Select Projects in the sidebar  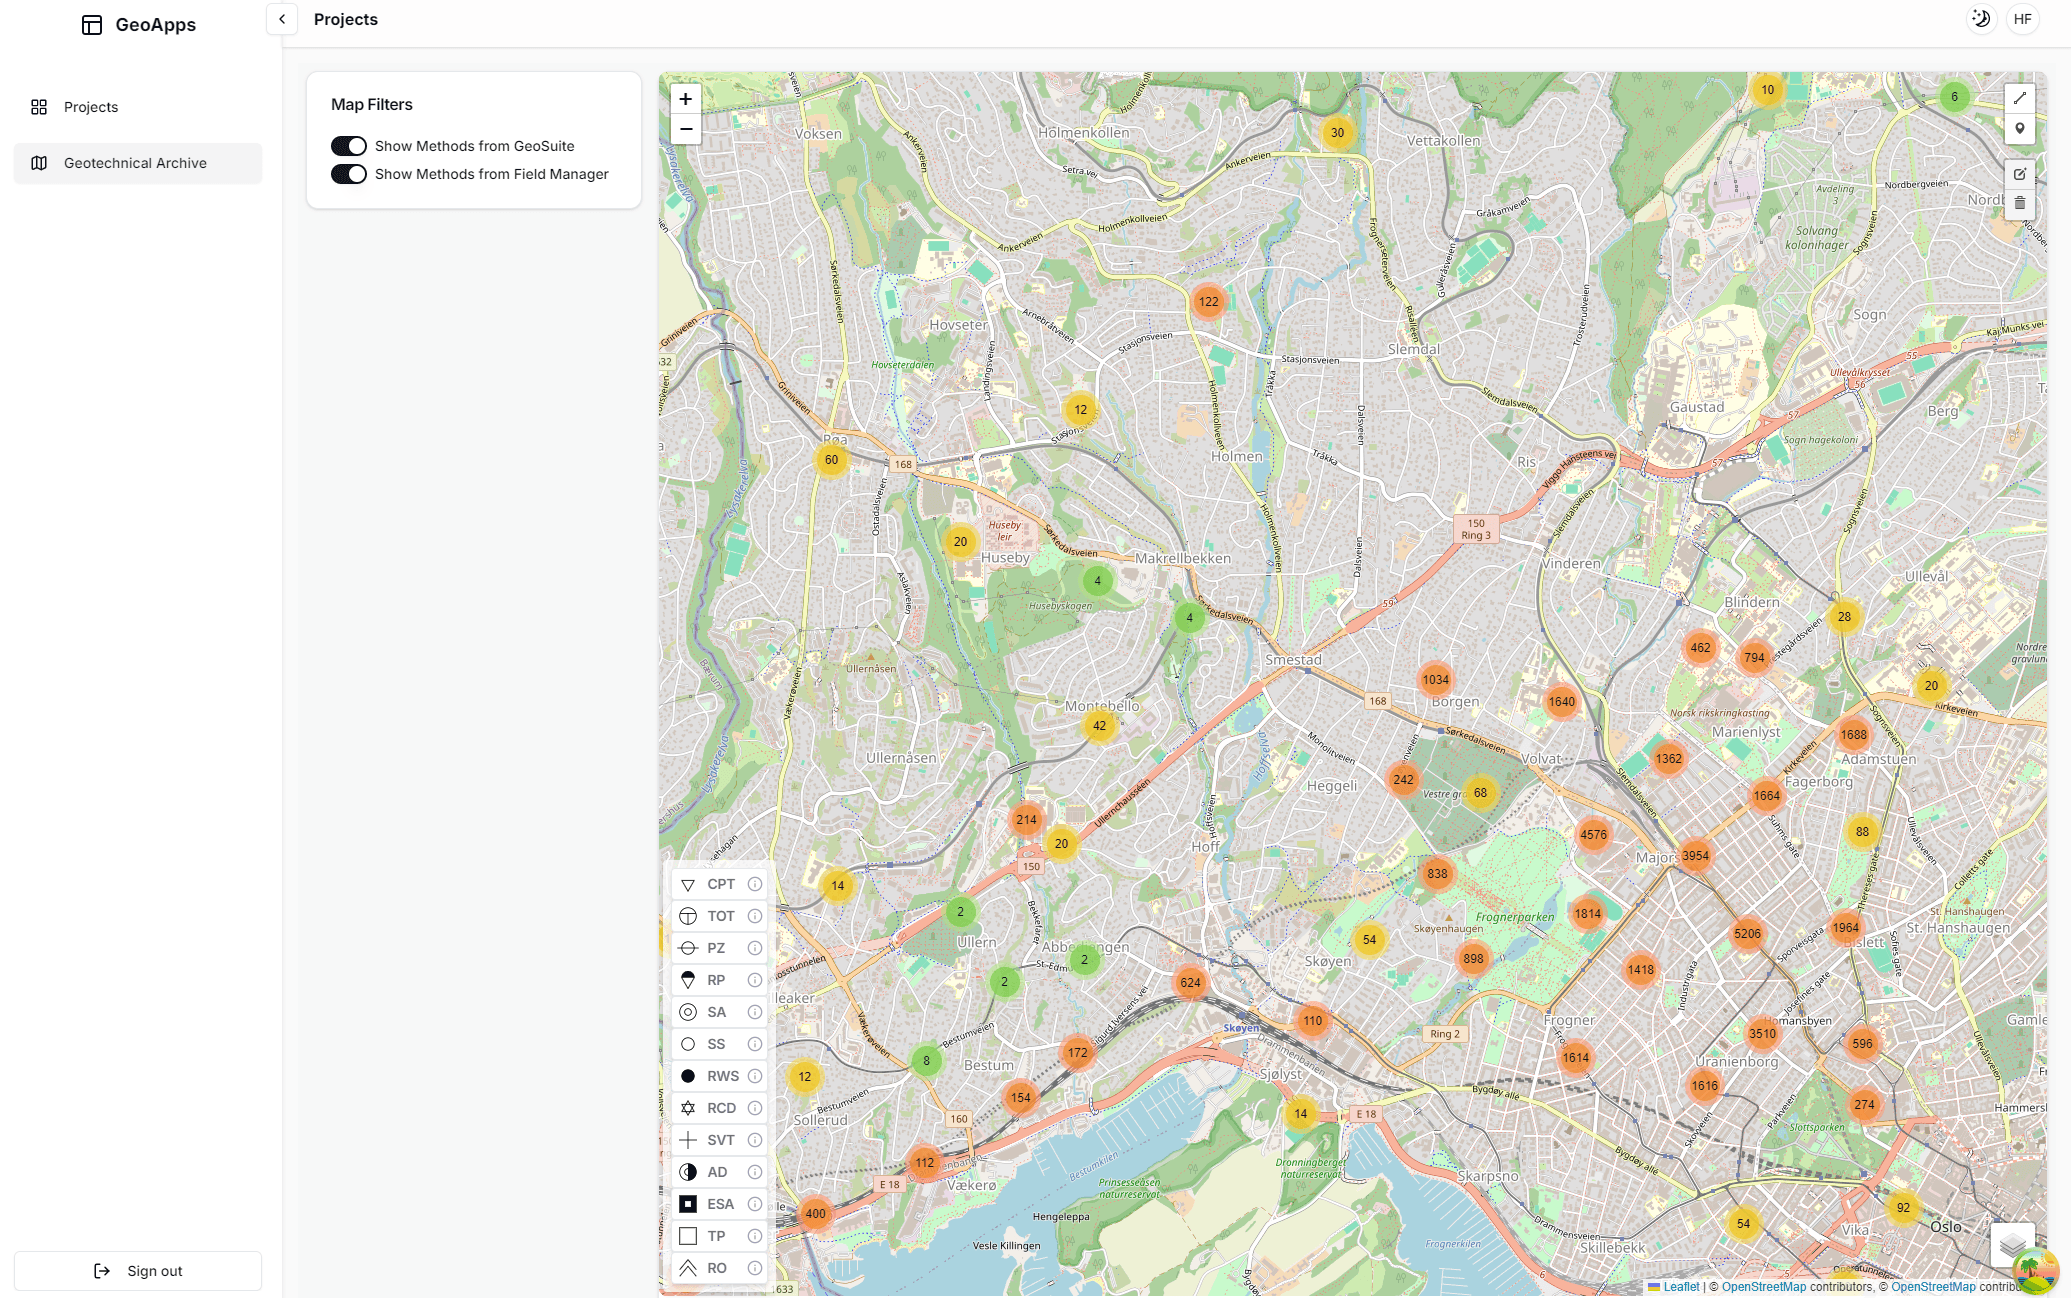click(x=91, y=107)
